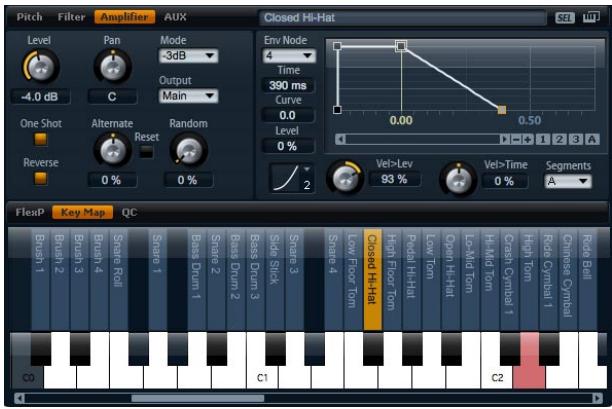Click the Vel>Time 0 % value field
Image resolution: width=612 pixels, height=409 pixels.
pos(505,181)
